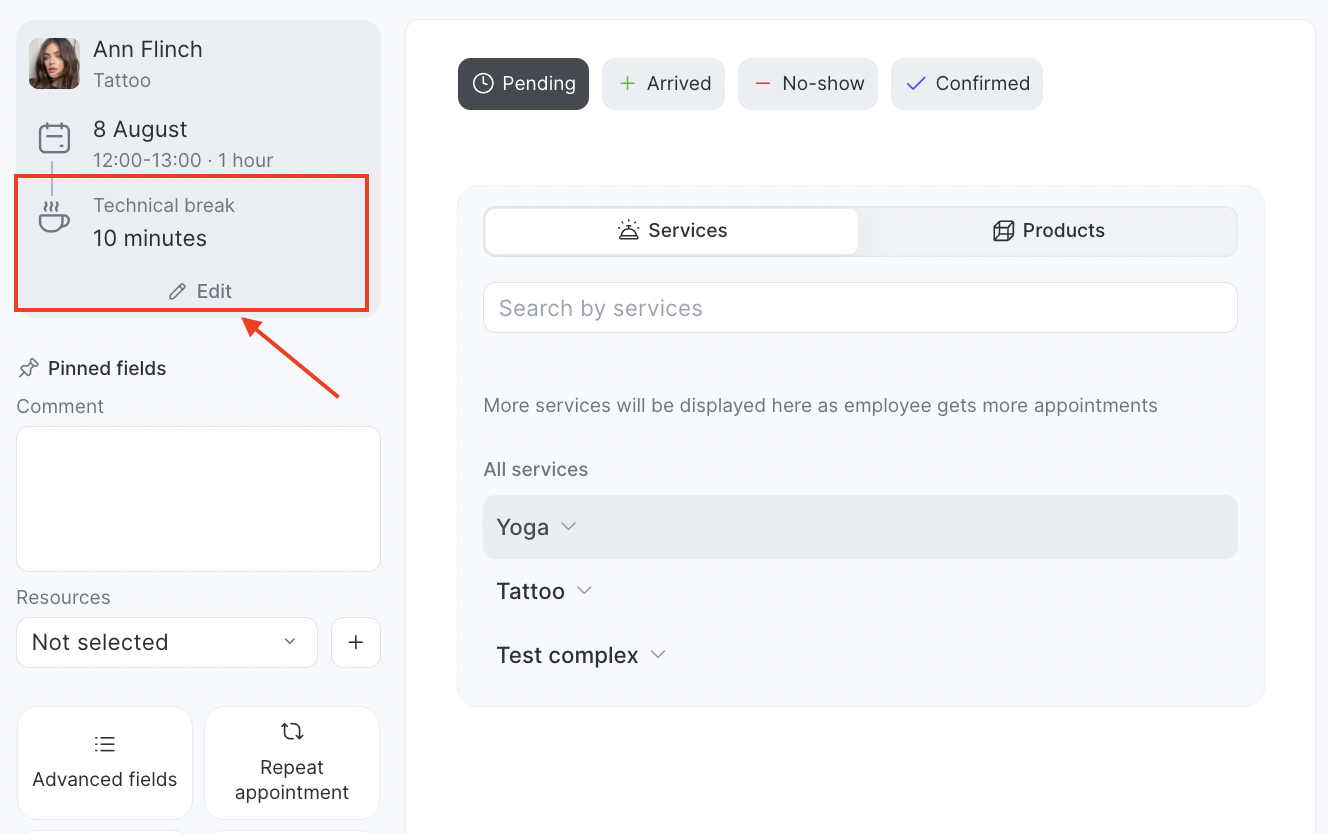
Task: Focus the Search by services field
Action: [860, 308]
